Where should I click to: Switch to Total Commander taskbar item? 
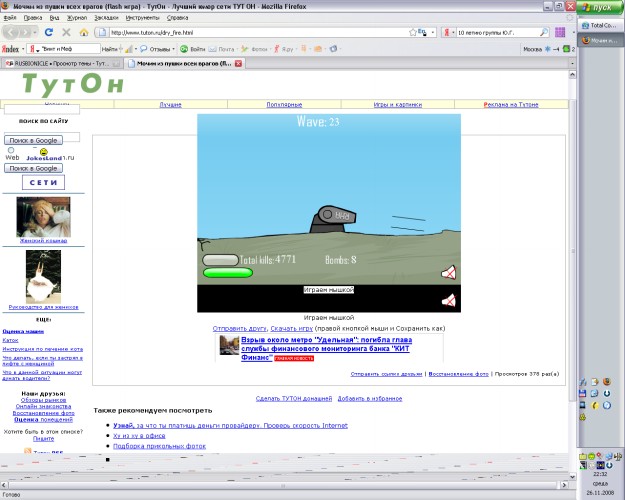(x=600, y=25)
